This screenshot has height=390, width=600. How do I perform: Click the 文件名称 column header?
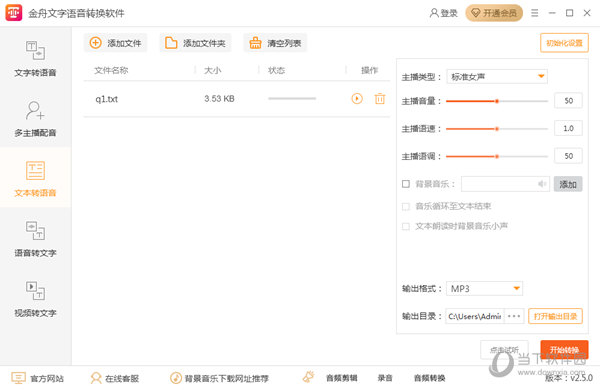(x=111, y=70)
